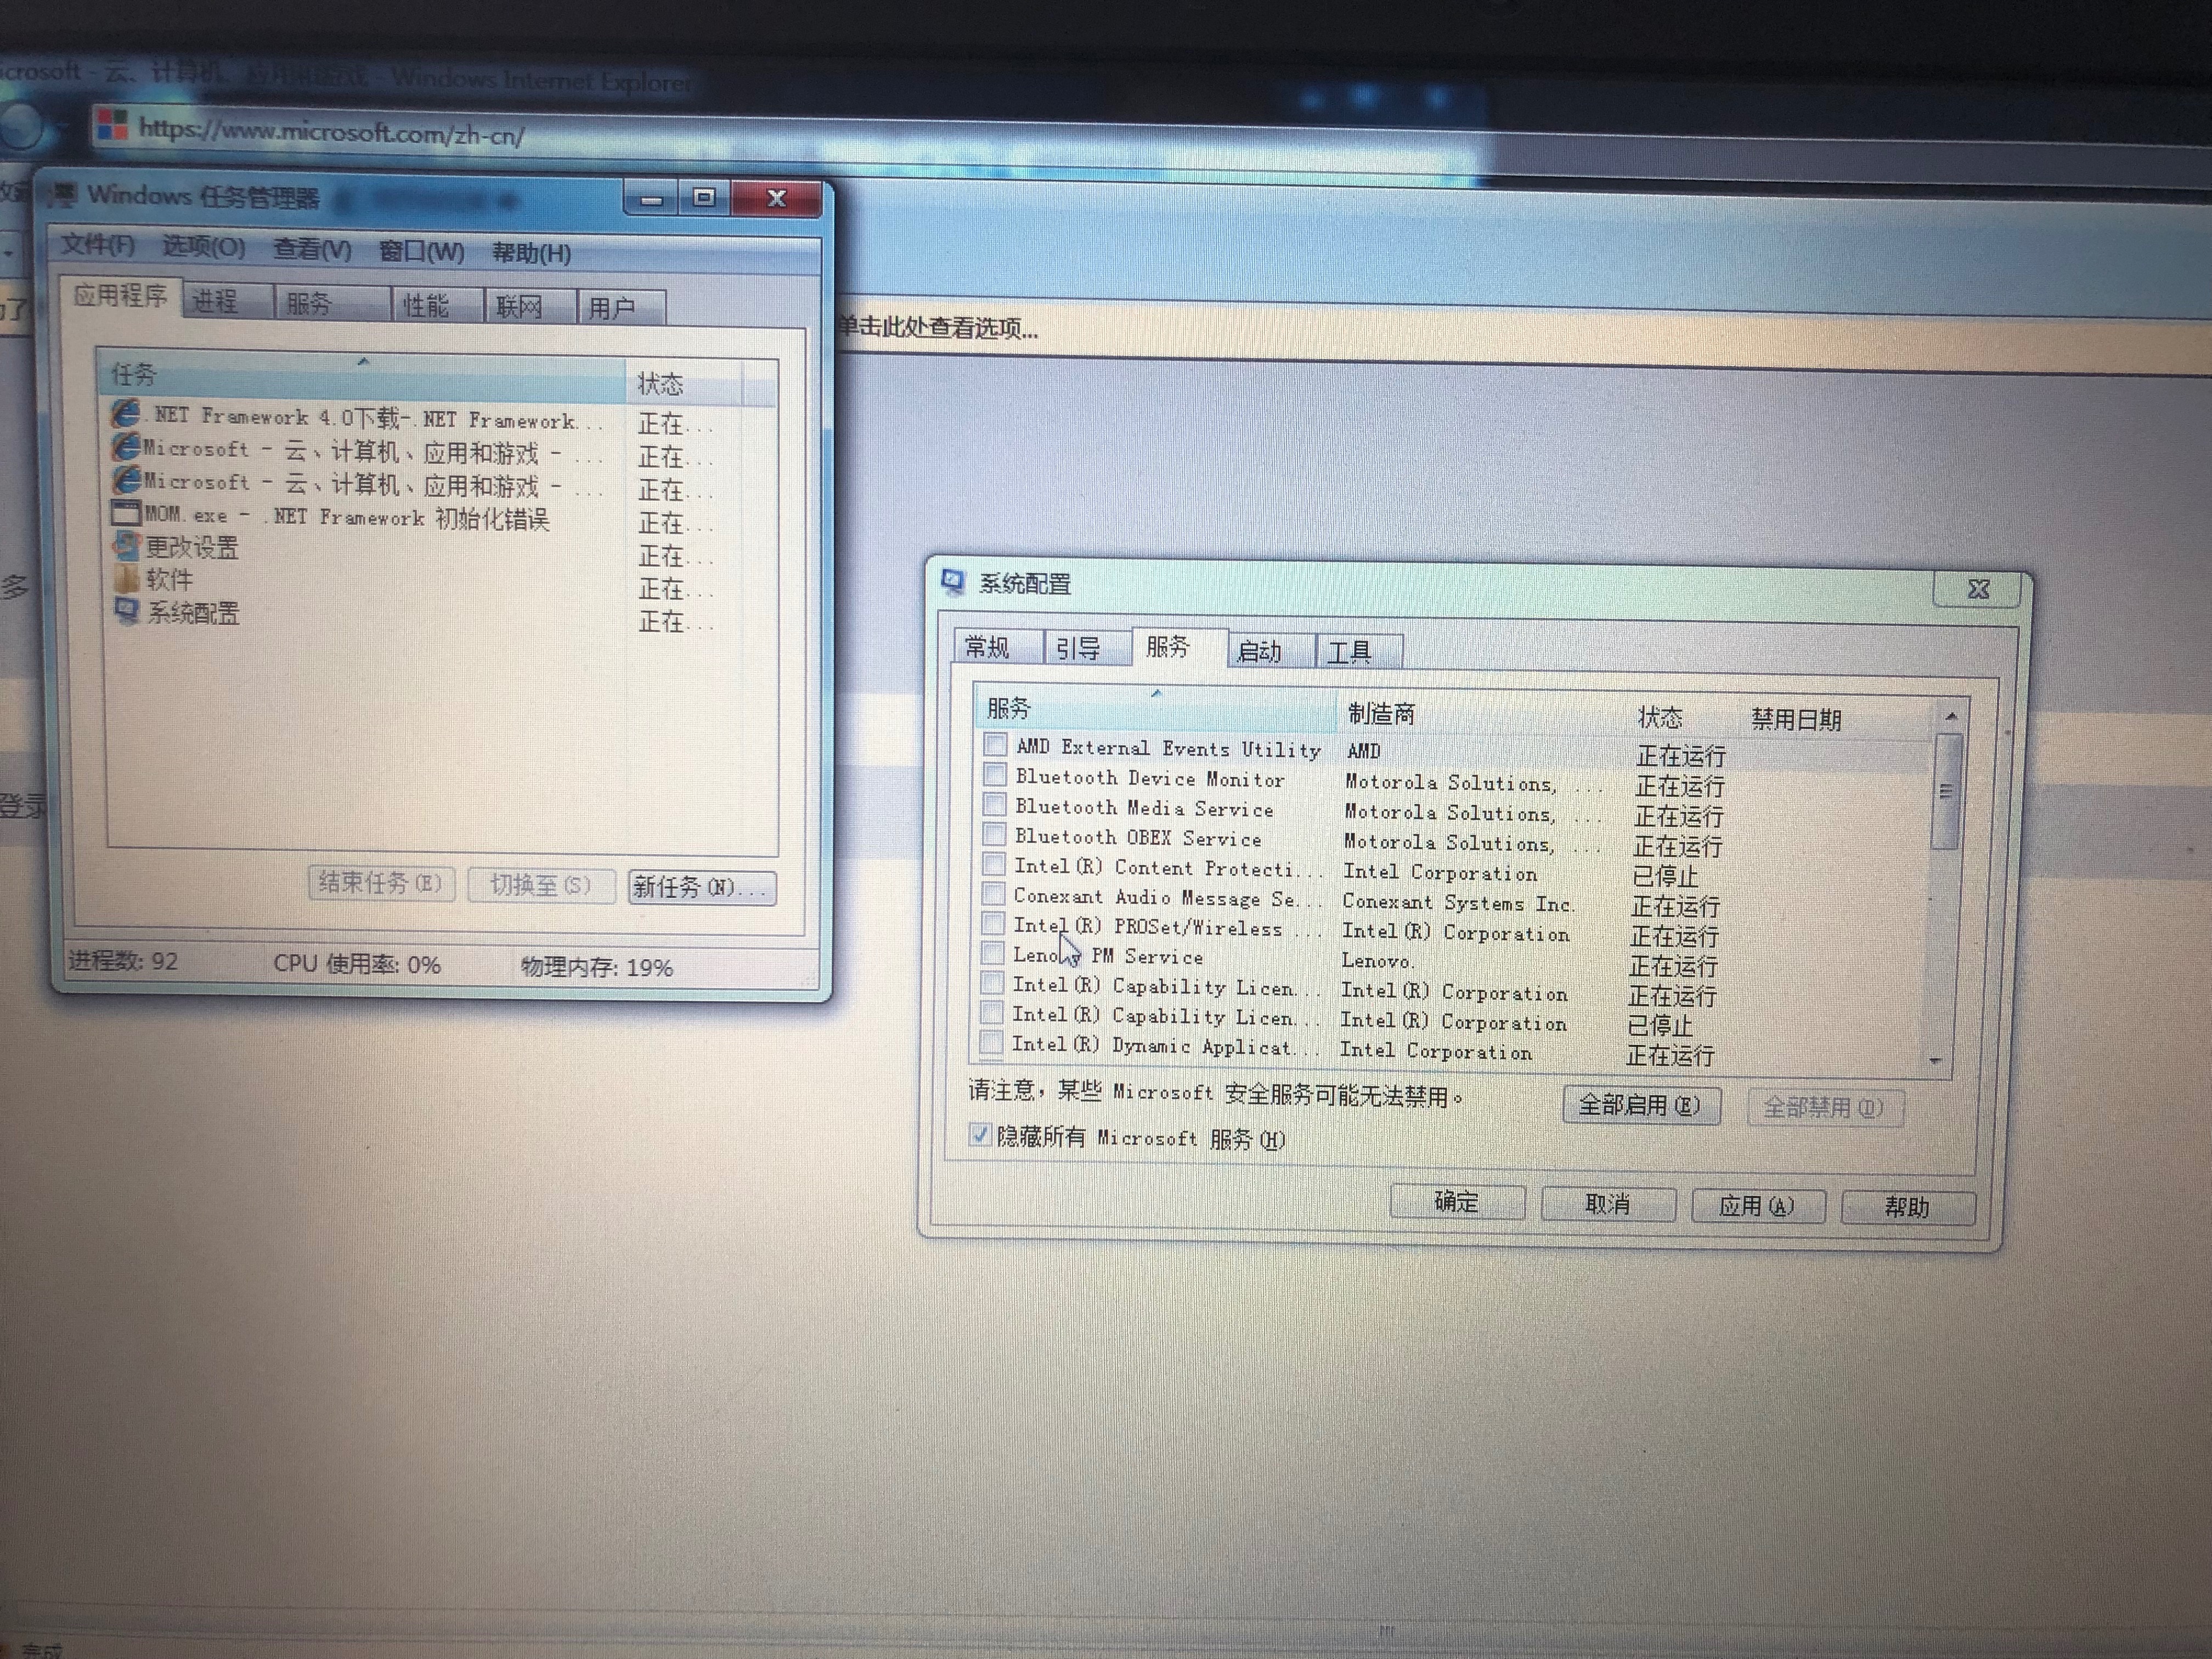Click the scroll down arrow in services list
The height and width of the screenshot is (1659, 2212).
click(1936, 1061)
